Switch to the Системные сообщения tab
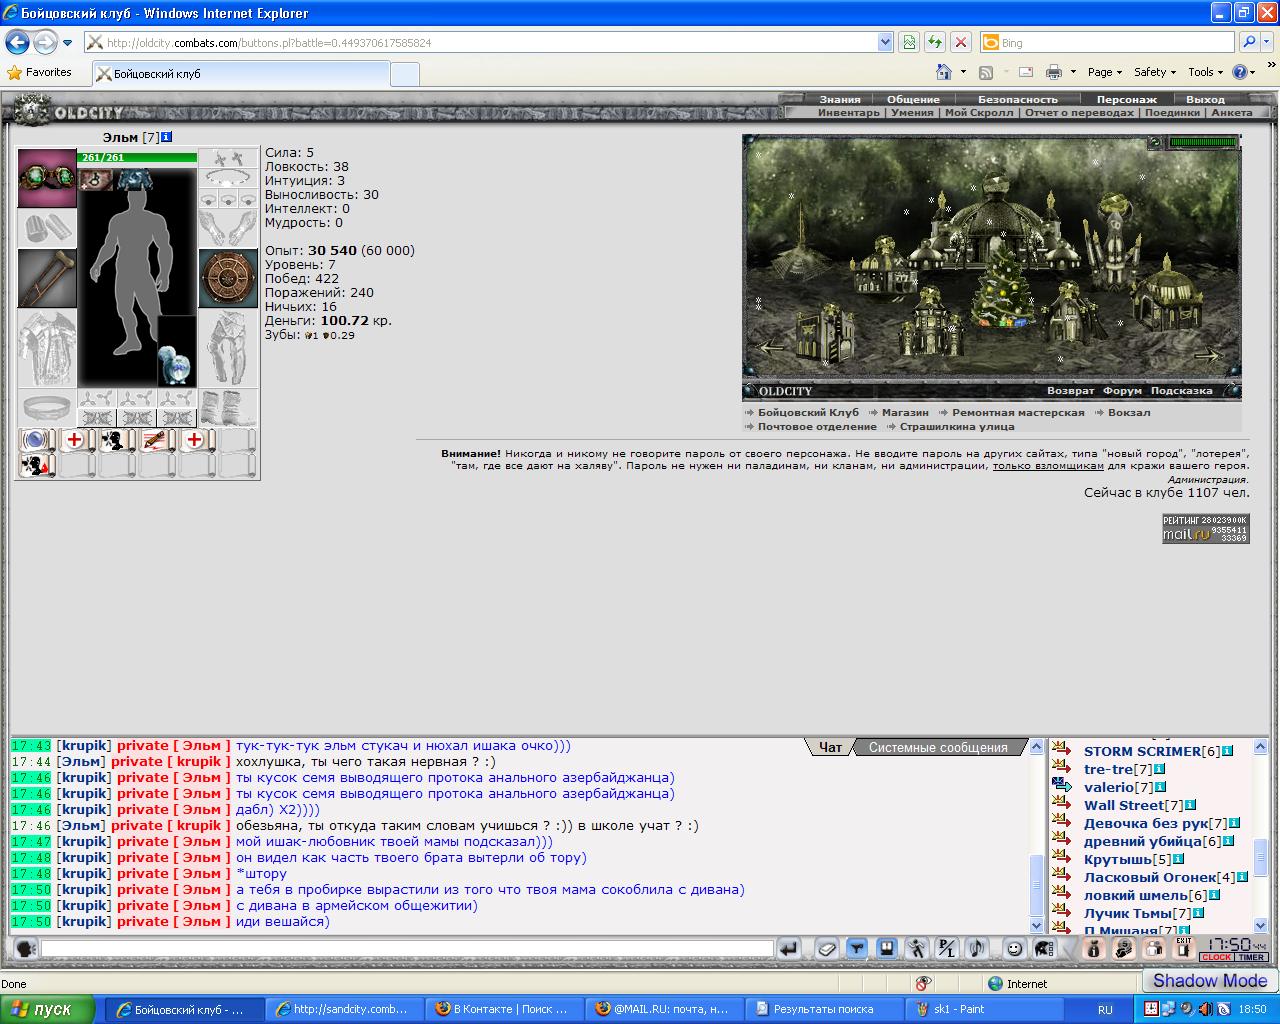Viewport: 1280px width, 1024px height. tap(938, 747)
